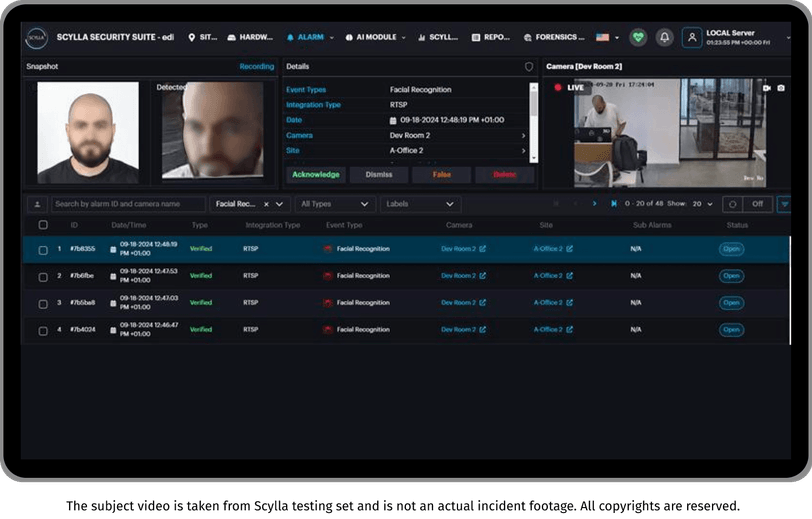812x519 pixels.
Task: Click the Acknowledge button
Action: click(x=316, y=175)
